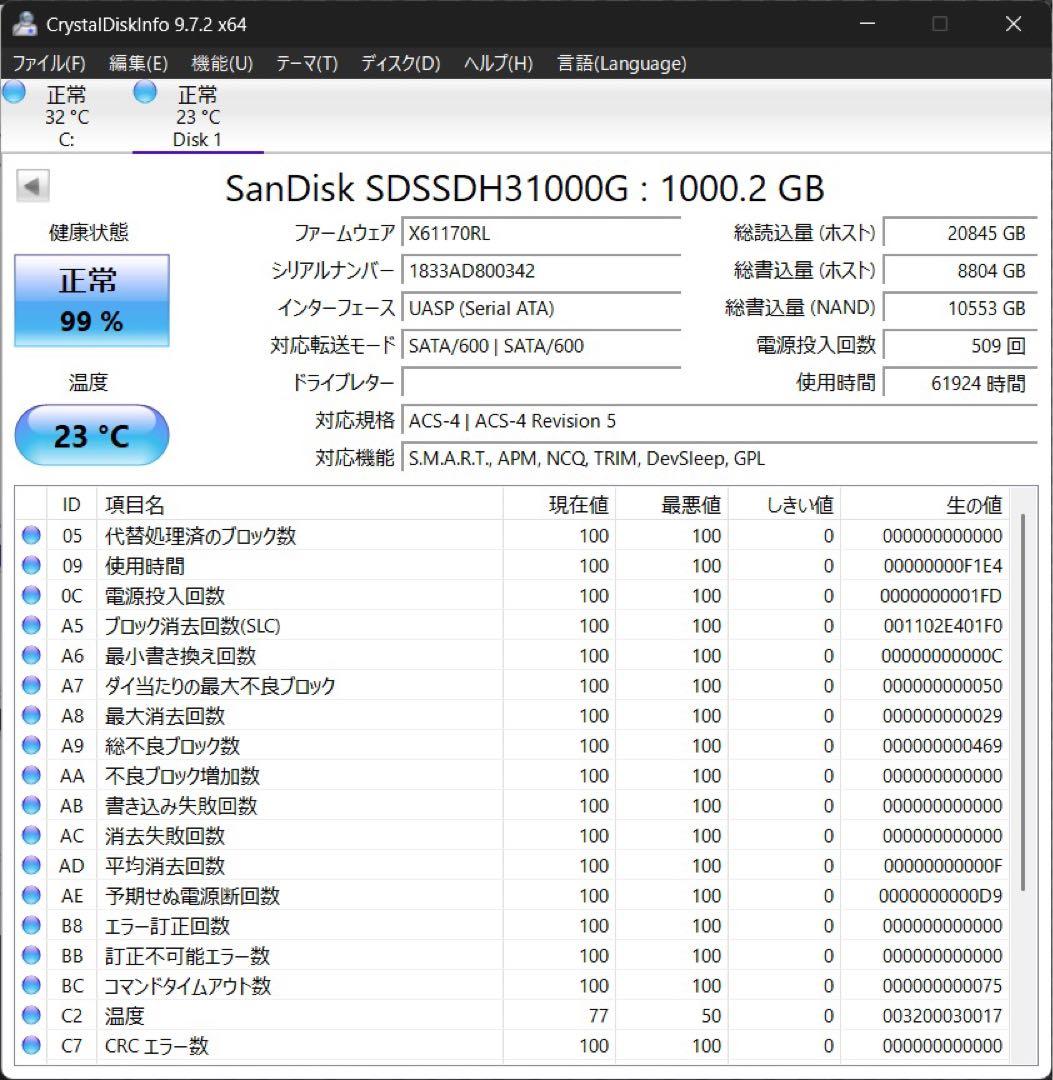Click status orb for ID A7 row
The width and height of the screenshot is (1053, 1080).
coord(31,685)
